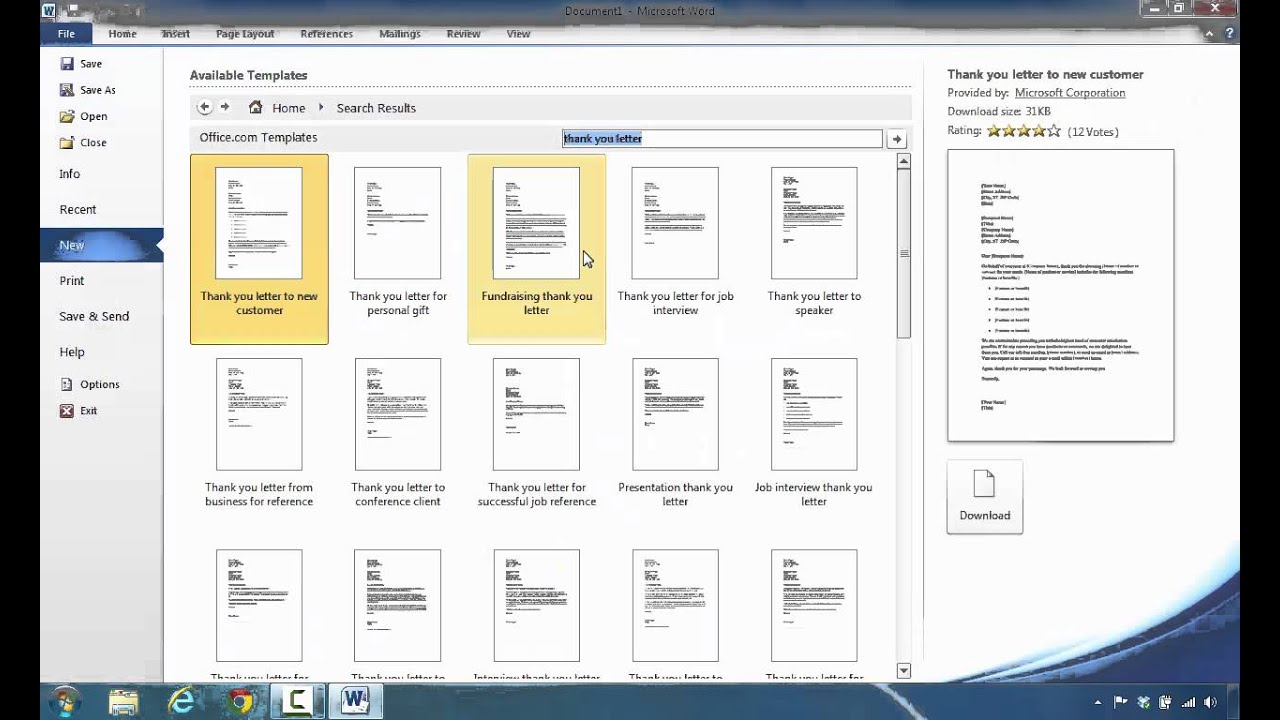
Task: Open the Microsoft Corporation provider link
Action: (x=1070, y=93)
